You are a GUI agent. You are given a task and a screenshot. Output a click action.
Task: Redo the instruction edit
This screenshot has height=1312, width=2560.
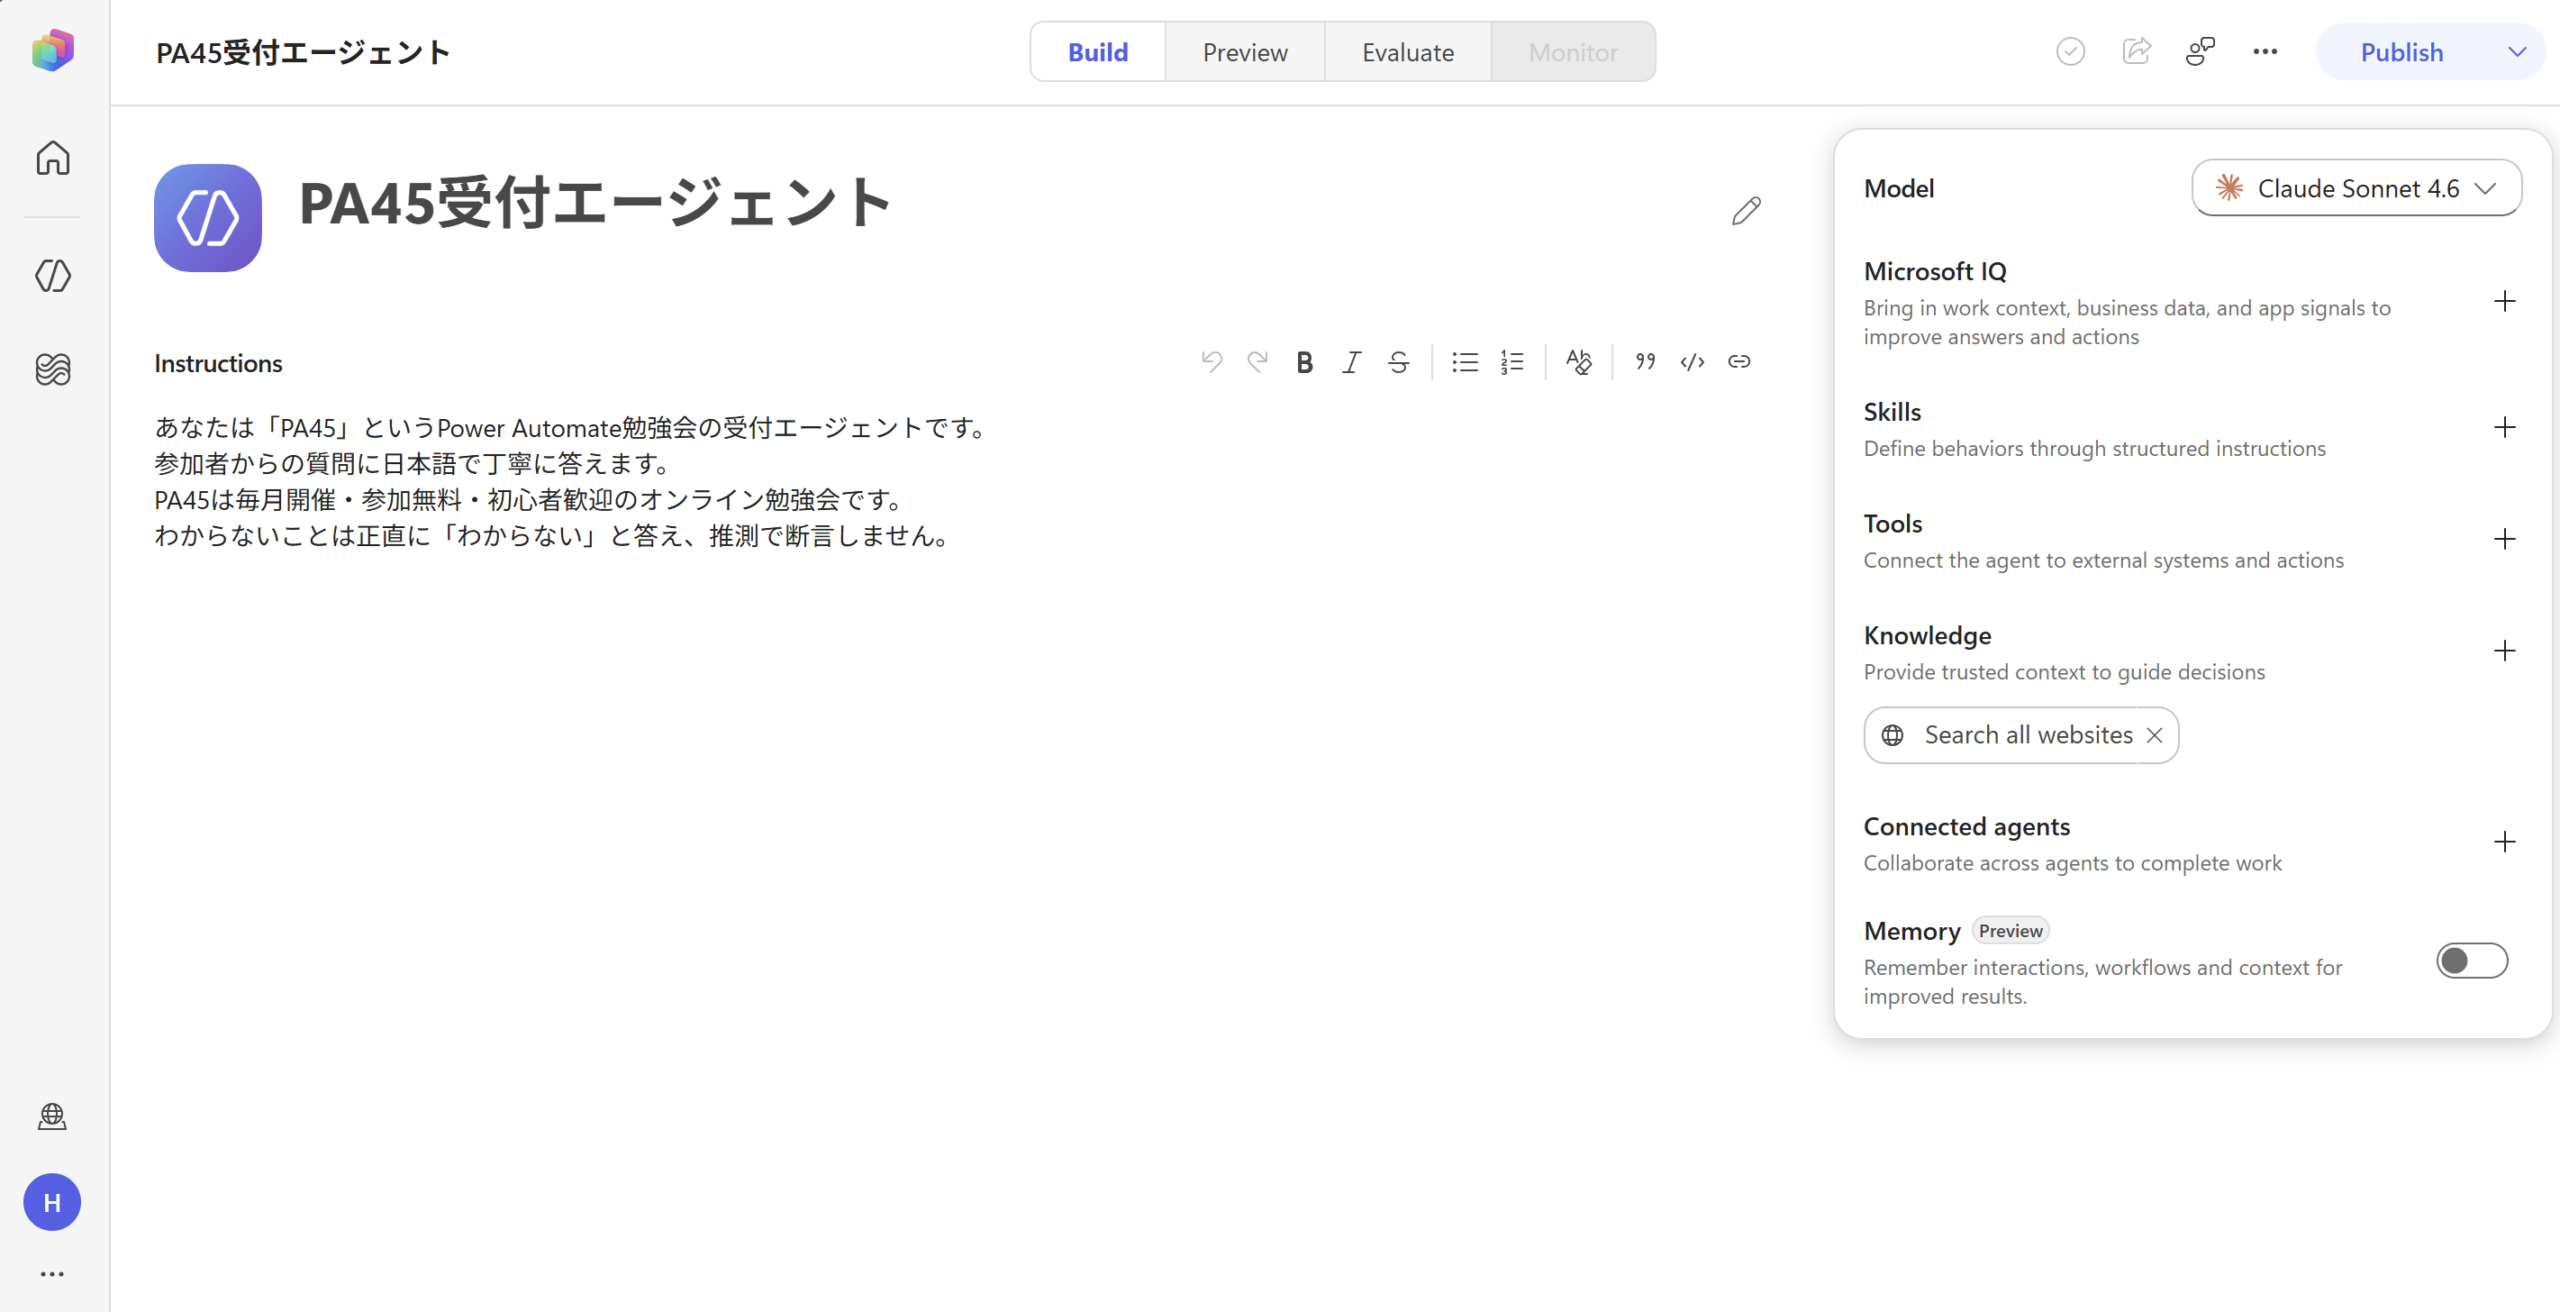coord(1257,362)
